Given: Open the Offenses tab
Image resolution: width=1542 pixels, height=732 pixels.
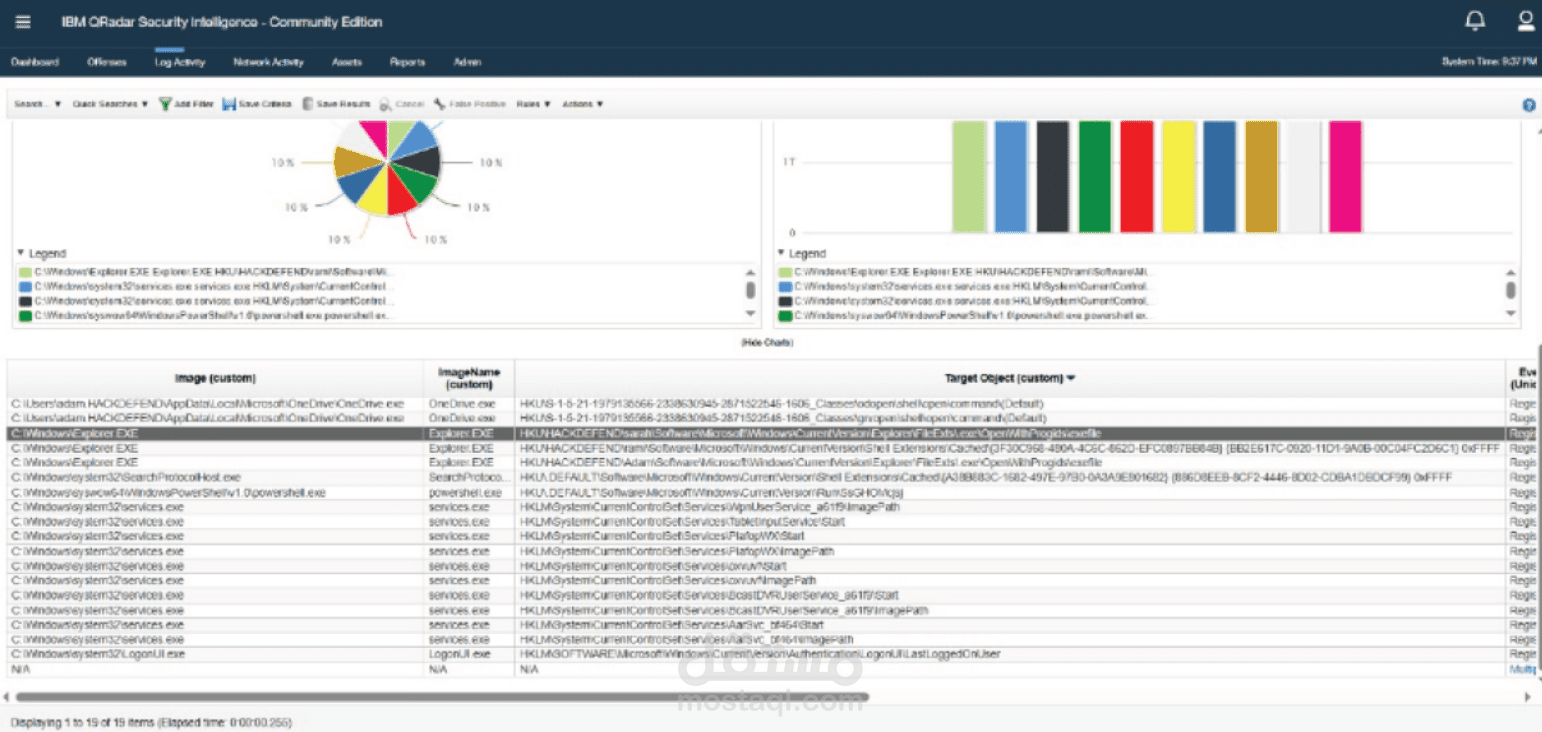Looking at the screenshot, I should click(x=107, y=62).
